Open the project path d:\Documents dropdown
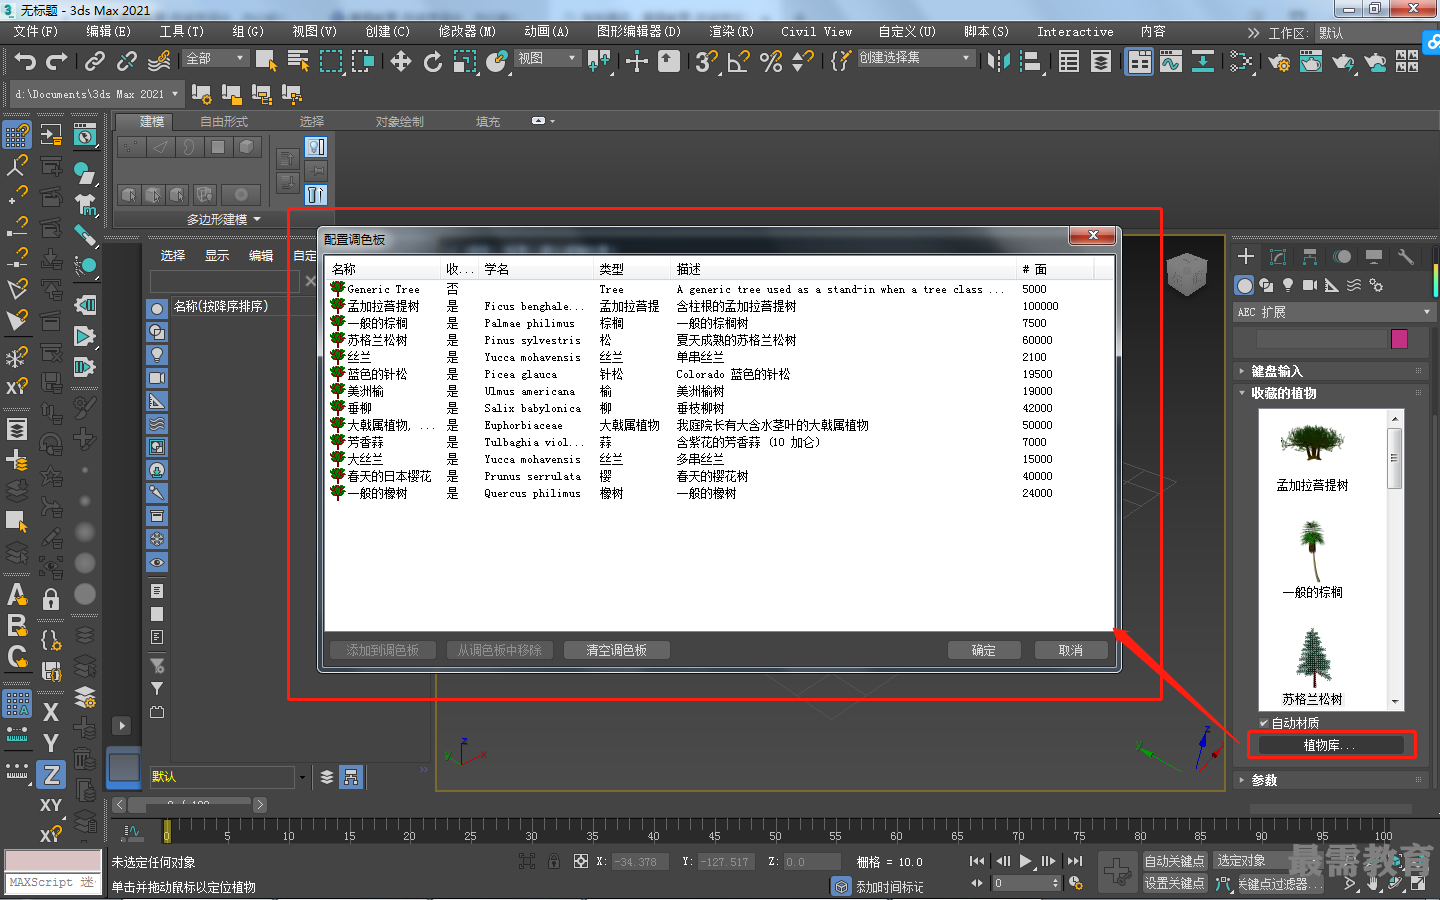The image size is (1440, 900). 96,94
